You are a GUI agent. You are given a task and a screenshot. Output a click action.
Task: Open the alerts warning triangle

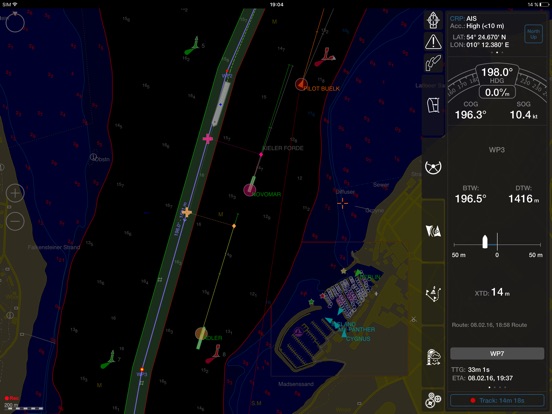click(x=433, y=42)
